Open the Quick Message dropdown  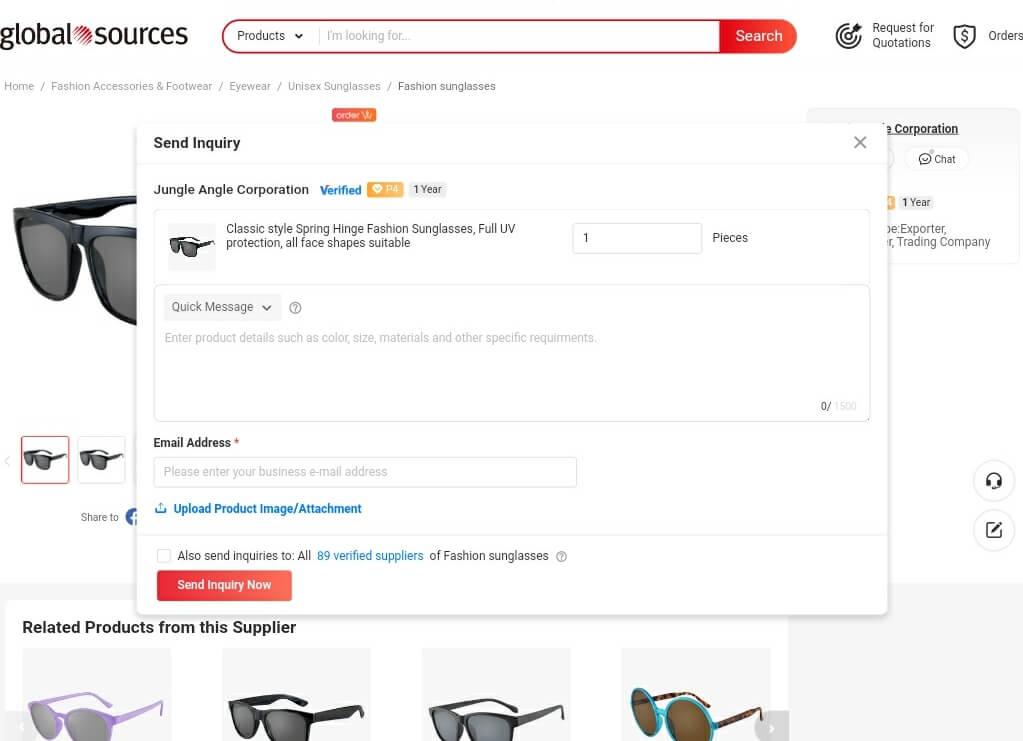coord(222,307)
